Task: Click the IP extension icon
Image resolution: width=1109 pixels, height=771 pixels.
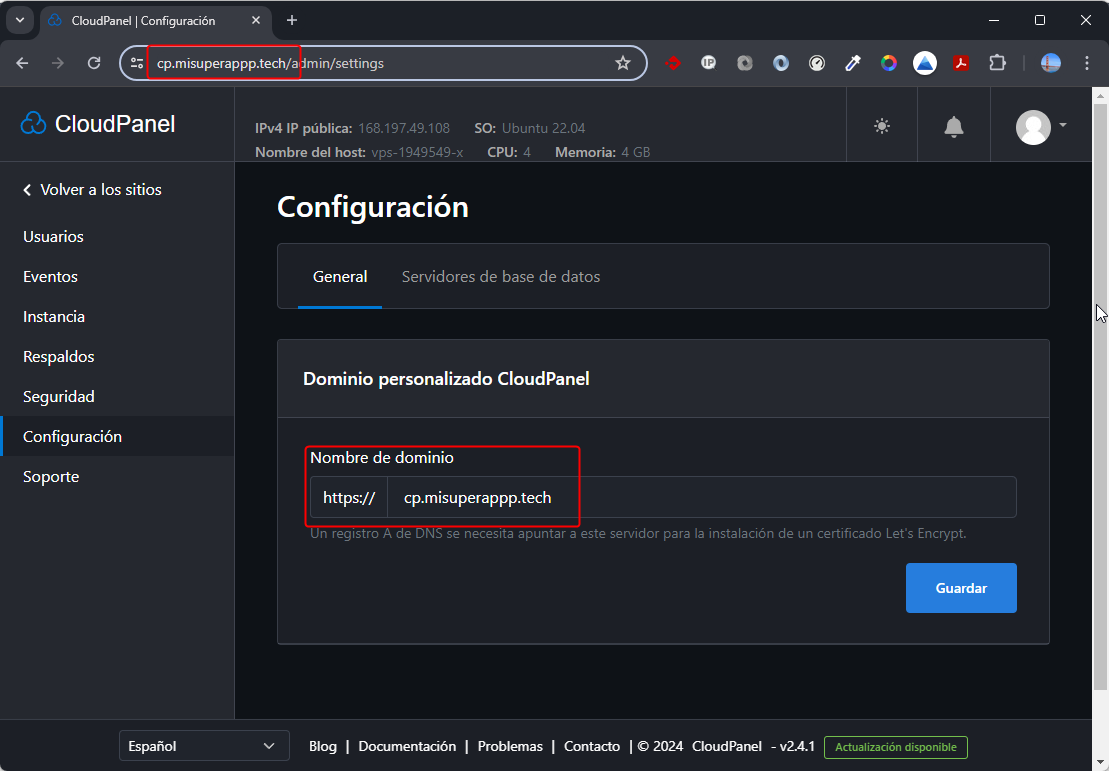Action: click(x=709, y=63)
